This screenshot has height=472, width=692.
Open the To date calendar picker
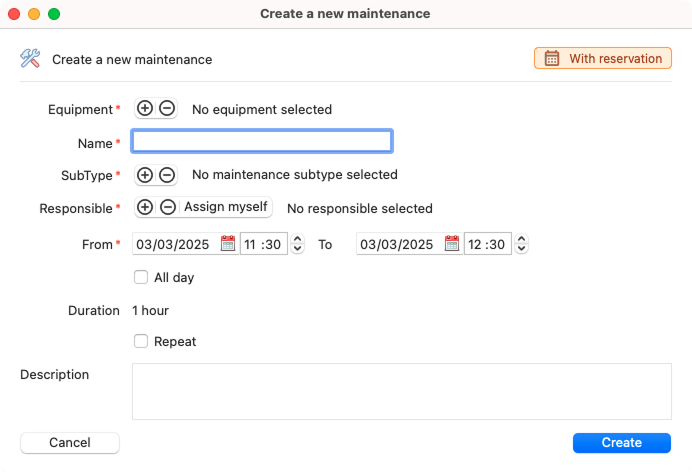(x=452, y=243)
